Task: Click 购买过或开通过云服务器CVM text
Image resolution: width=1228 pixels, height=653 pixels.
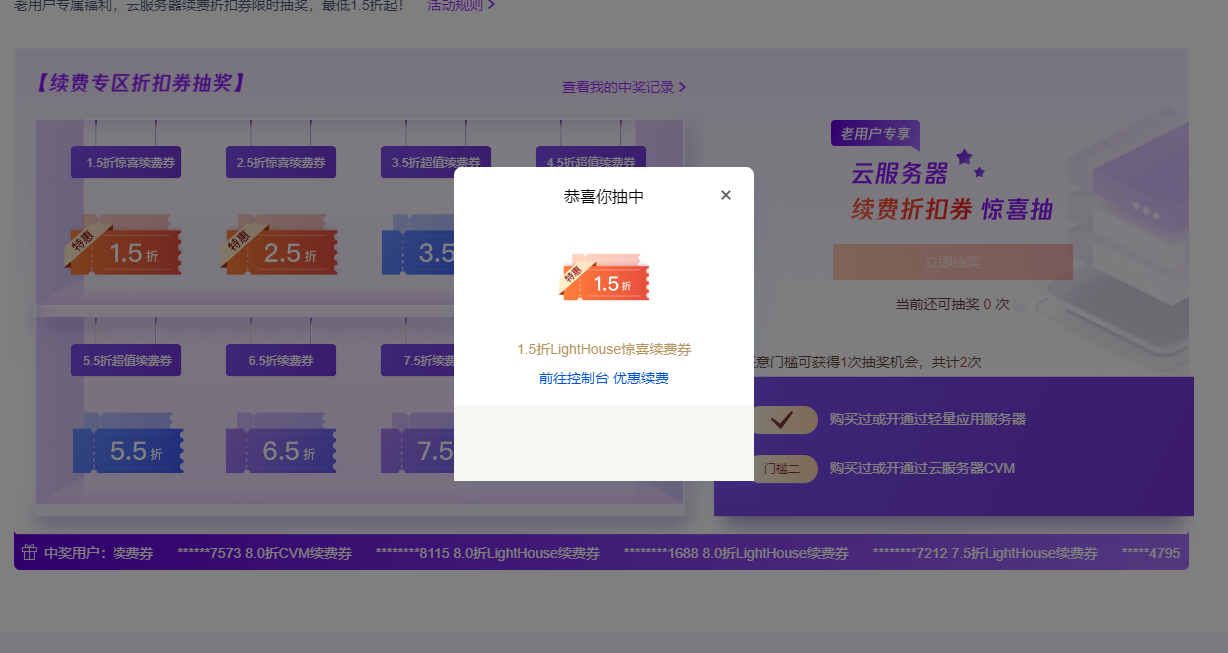Action: (923, 468)
